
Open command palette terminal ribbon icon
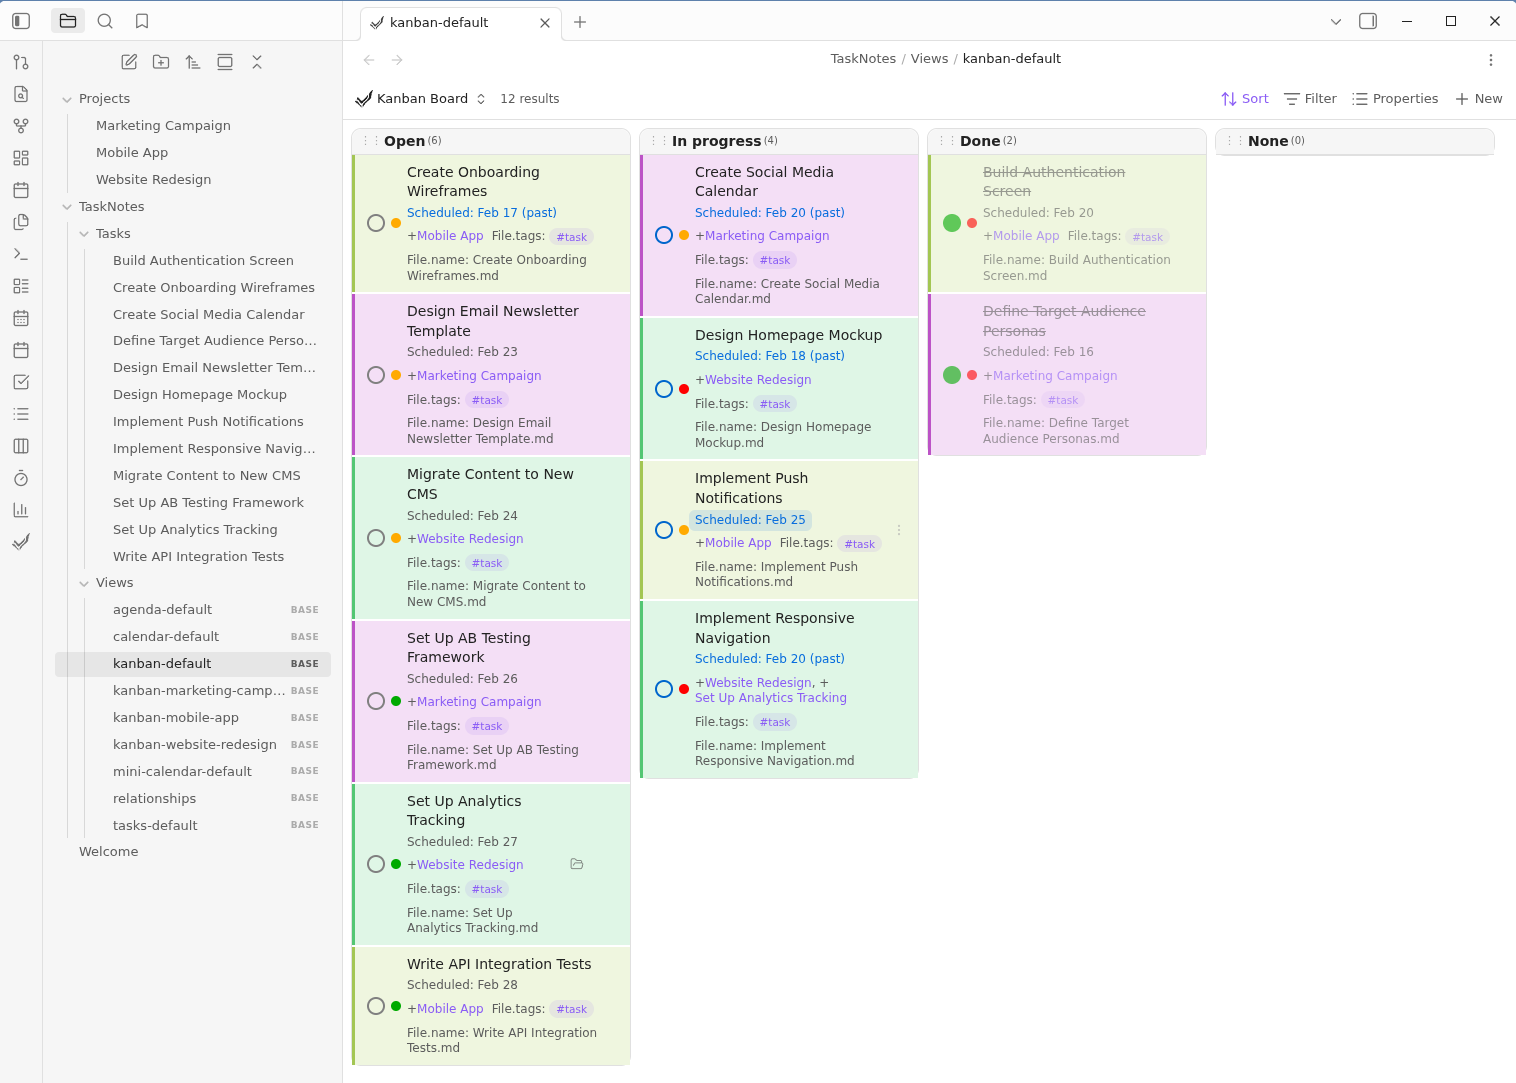pyautogui.click(x=21, y=254)
